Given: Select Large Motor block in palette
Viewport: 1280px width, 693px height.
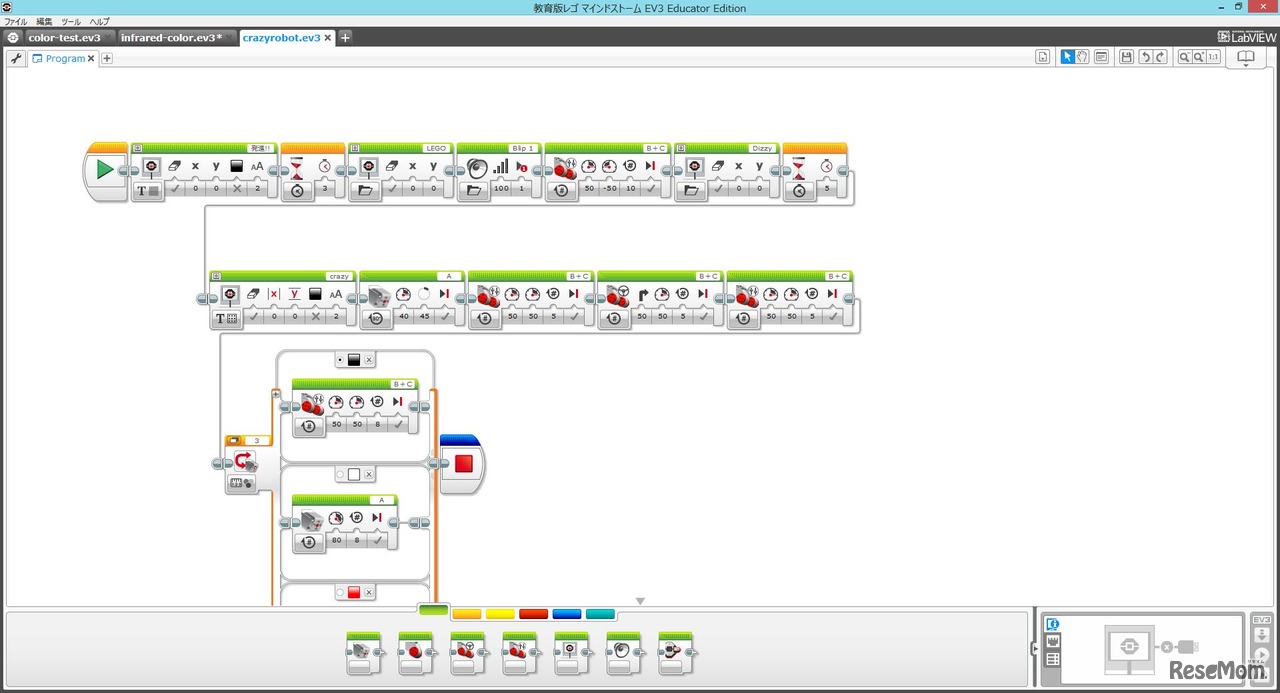Looking at the screenshot, I should [x=415, y=653].
